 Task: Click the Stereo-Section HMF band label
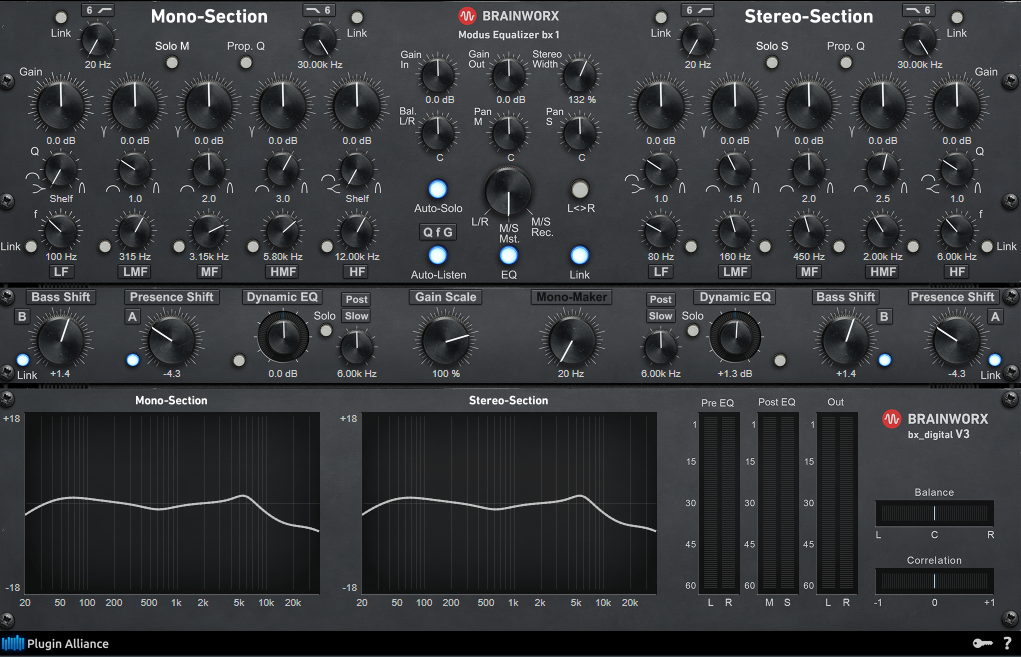pos(883,272)
